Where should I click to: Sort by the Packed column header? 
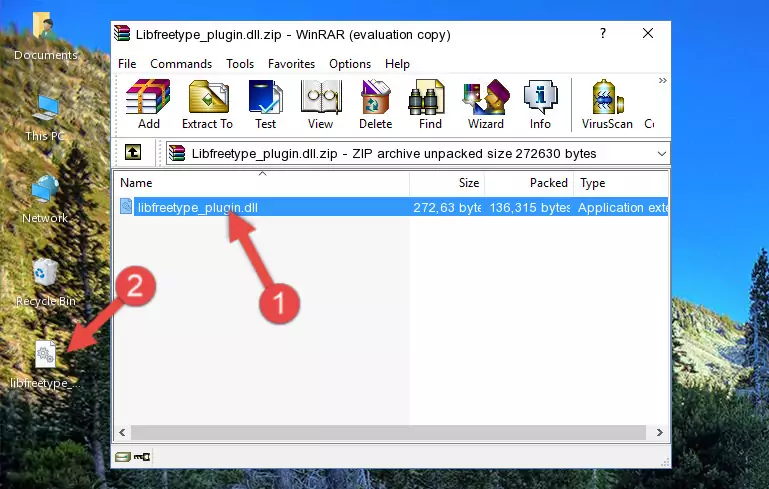point(529,182)
